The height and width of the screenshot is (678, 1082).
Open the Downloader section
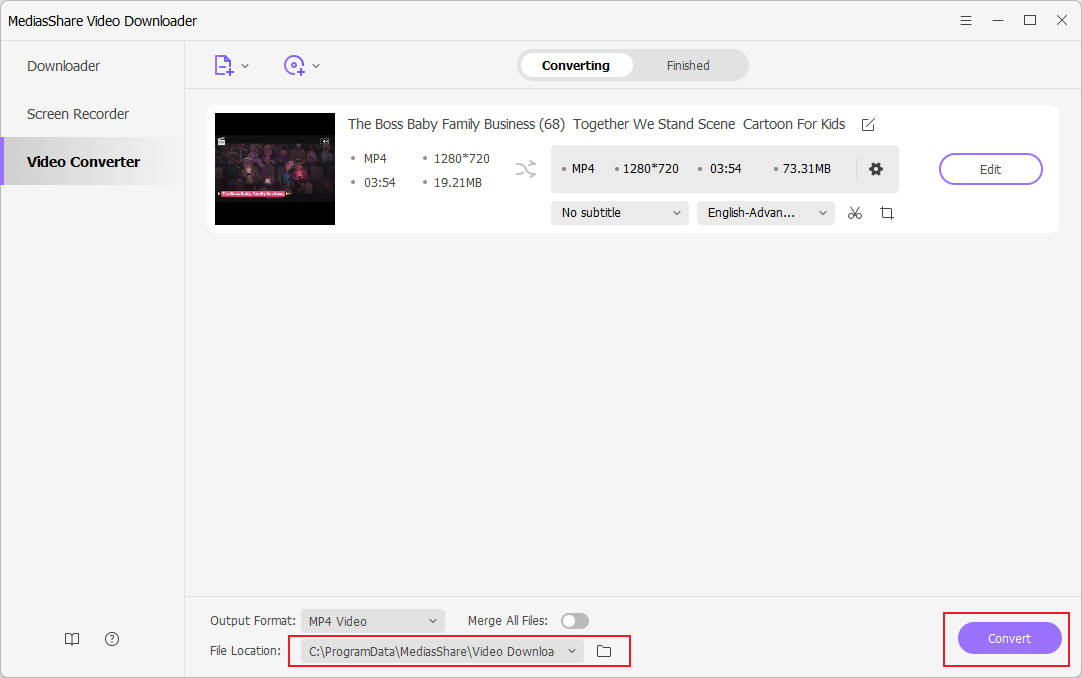coord(63,66)
